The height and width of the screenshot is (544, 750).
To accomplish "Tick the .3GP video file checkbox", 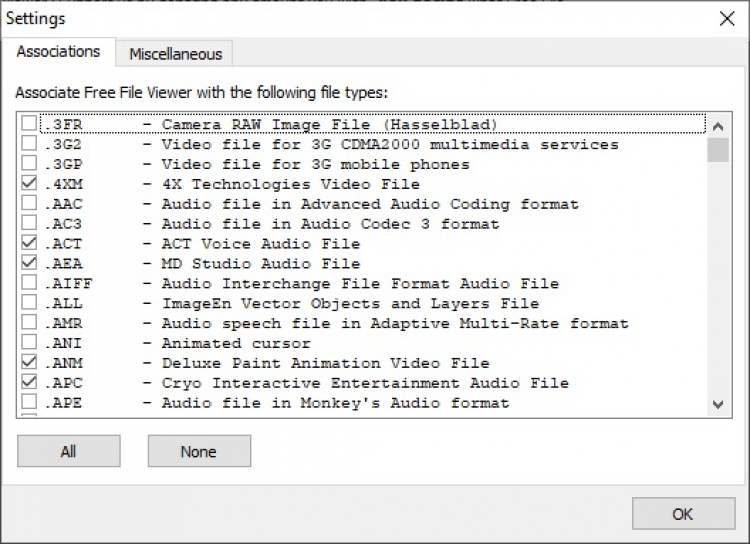I will [29, 164].
